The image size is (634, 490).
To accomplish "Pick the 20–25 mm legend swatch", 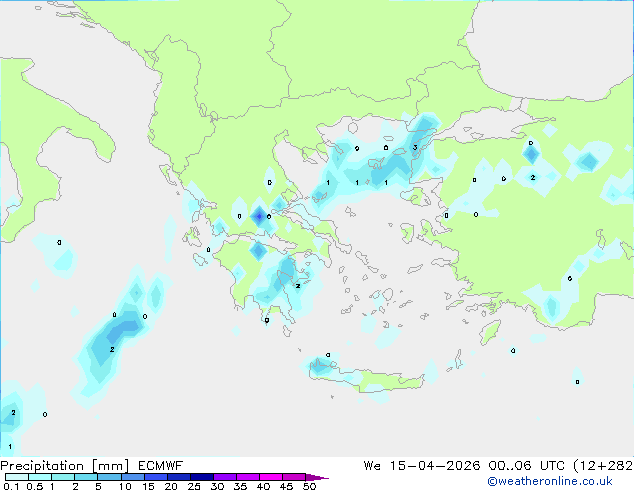I will (178, 477).
